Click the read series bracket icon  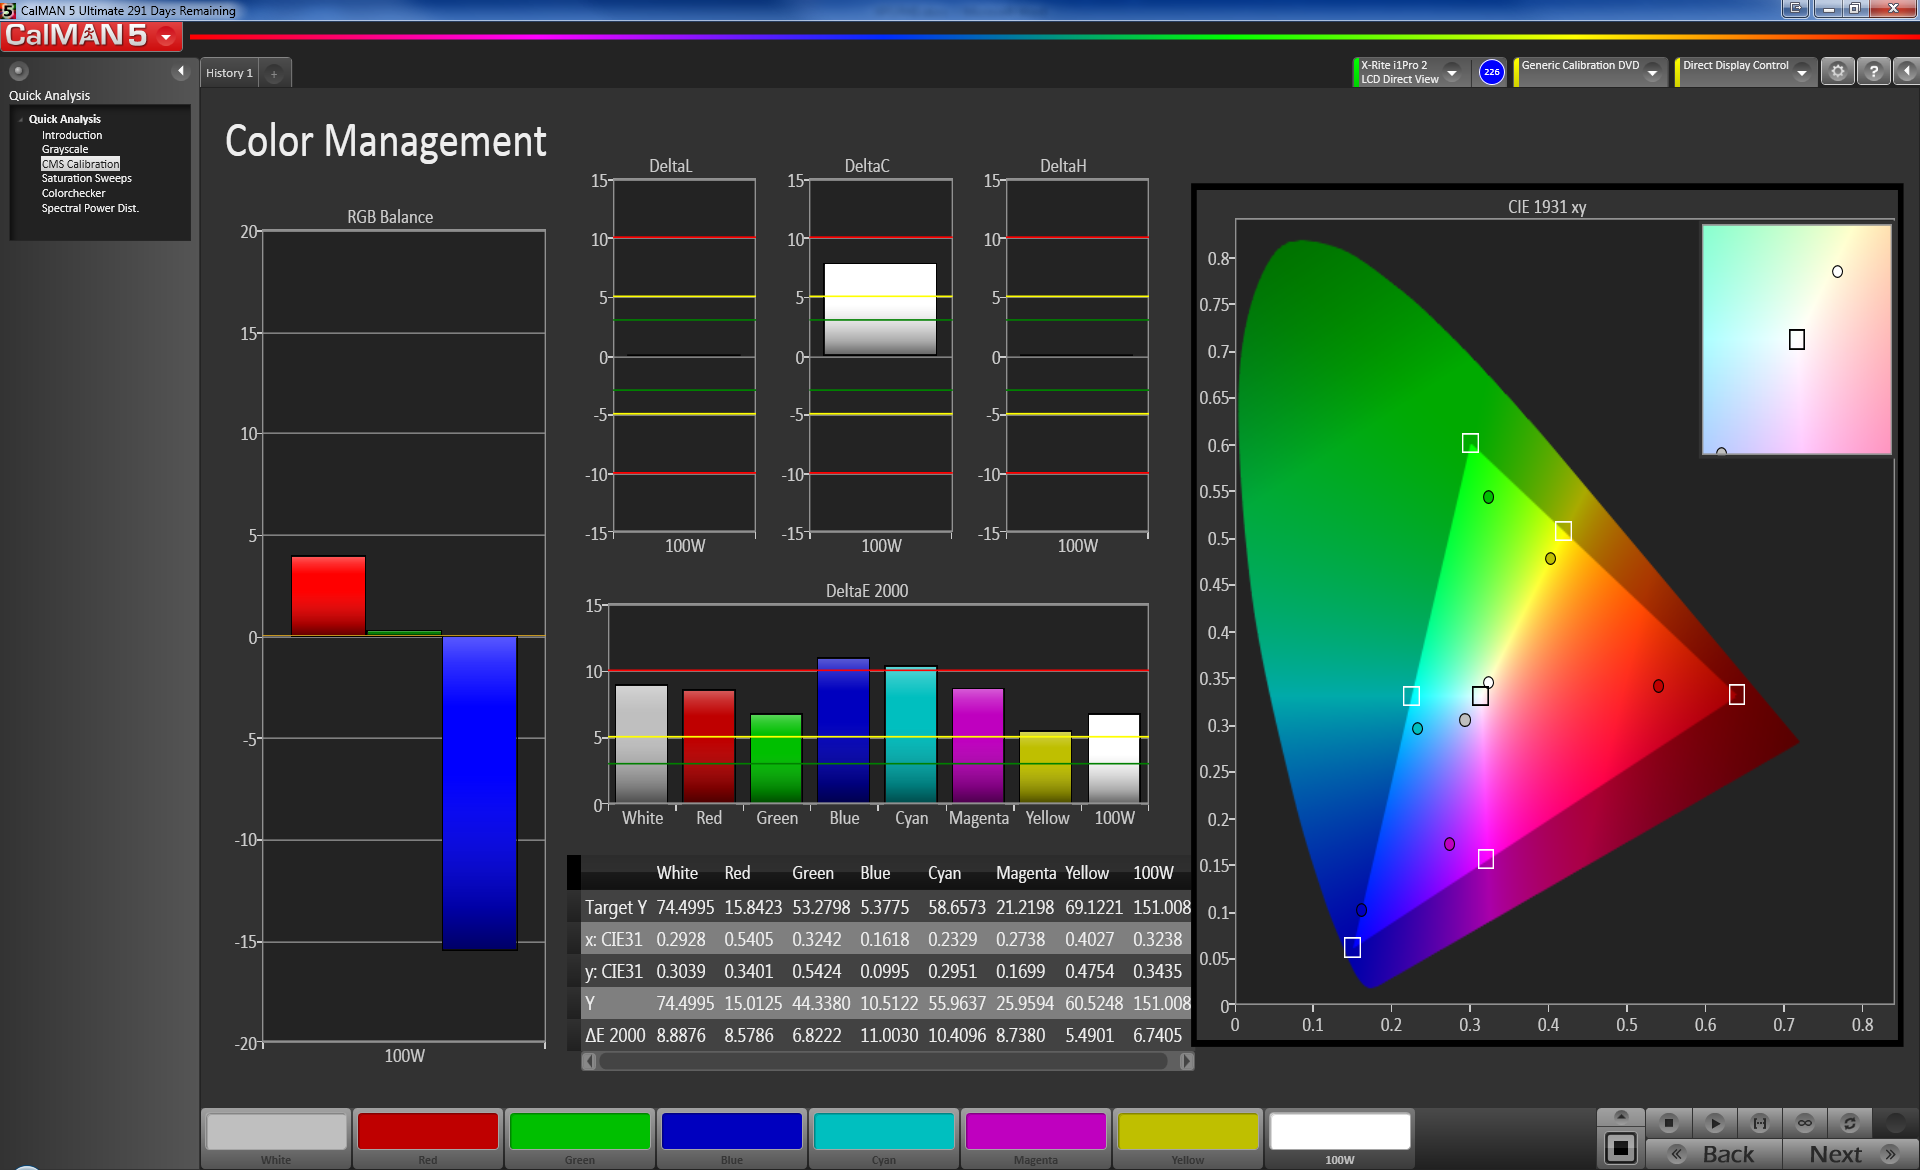tap(1760, 1123)
